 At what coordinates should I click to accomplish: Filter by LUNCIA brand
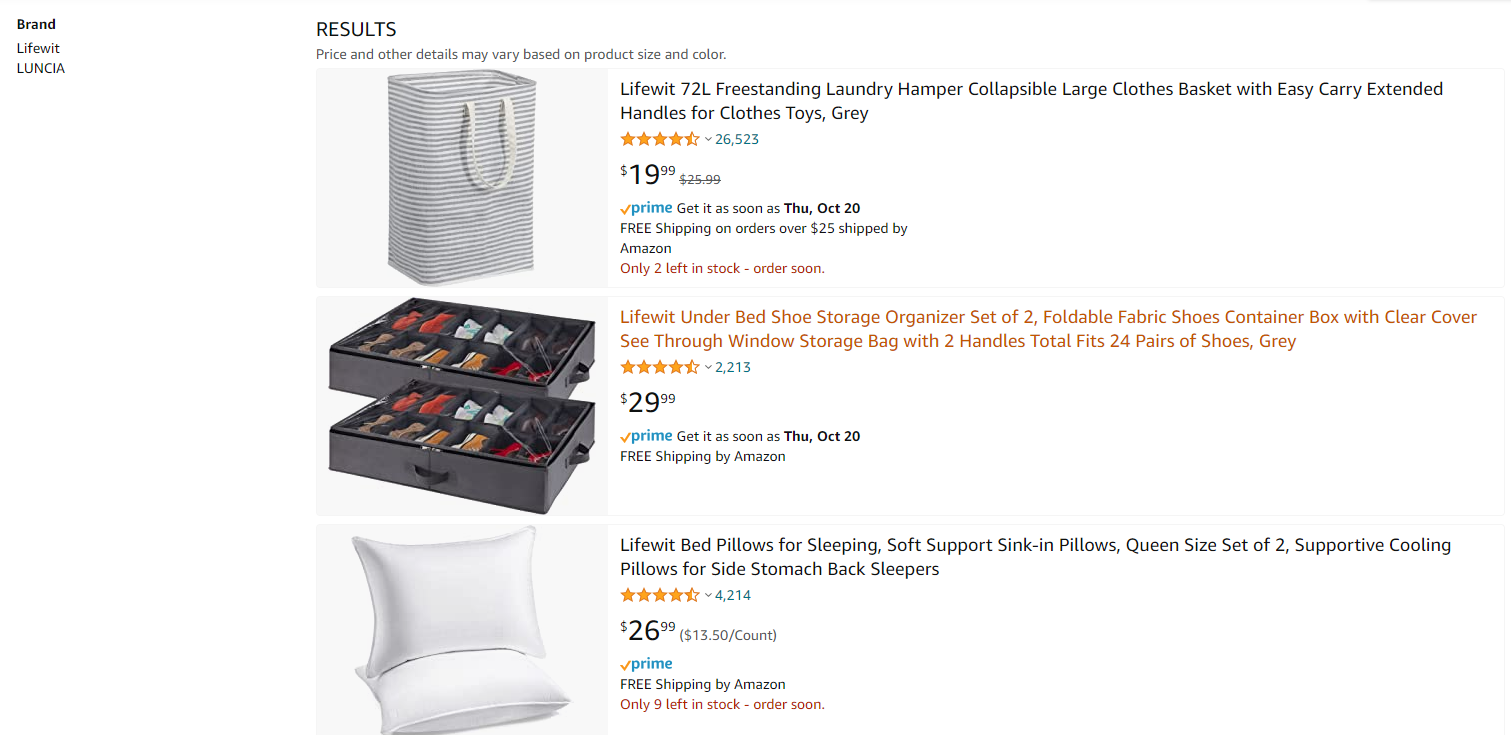pyautogui.click(x=41, y=68)
